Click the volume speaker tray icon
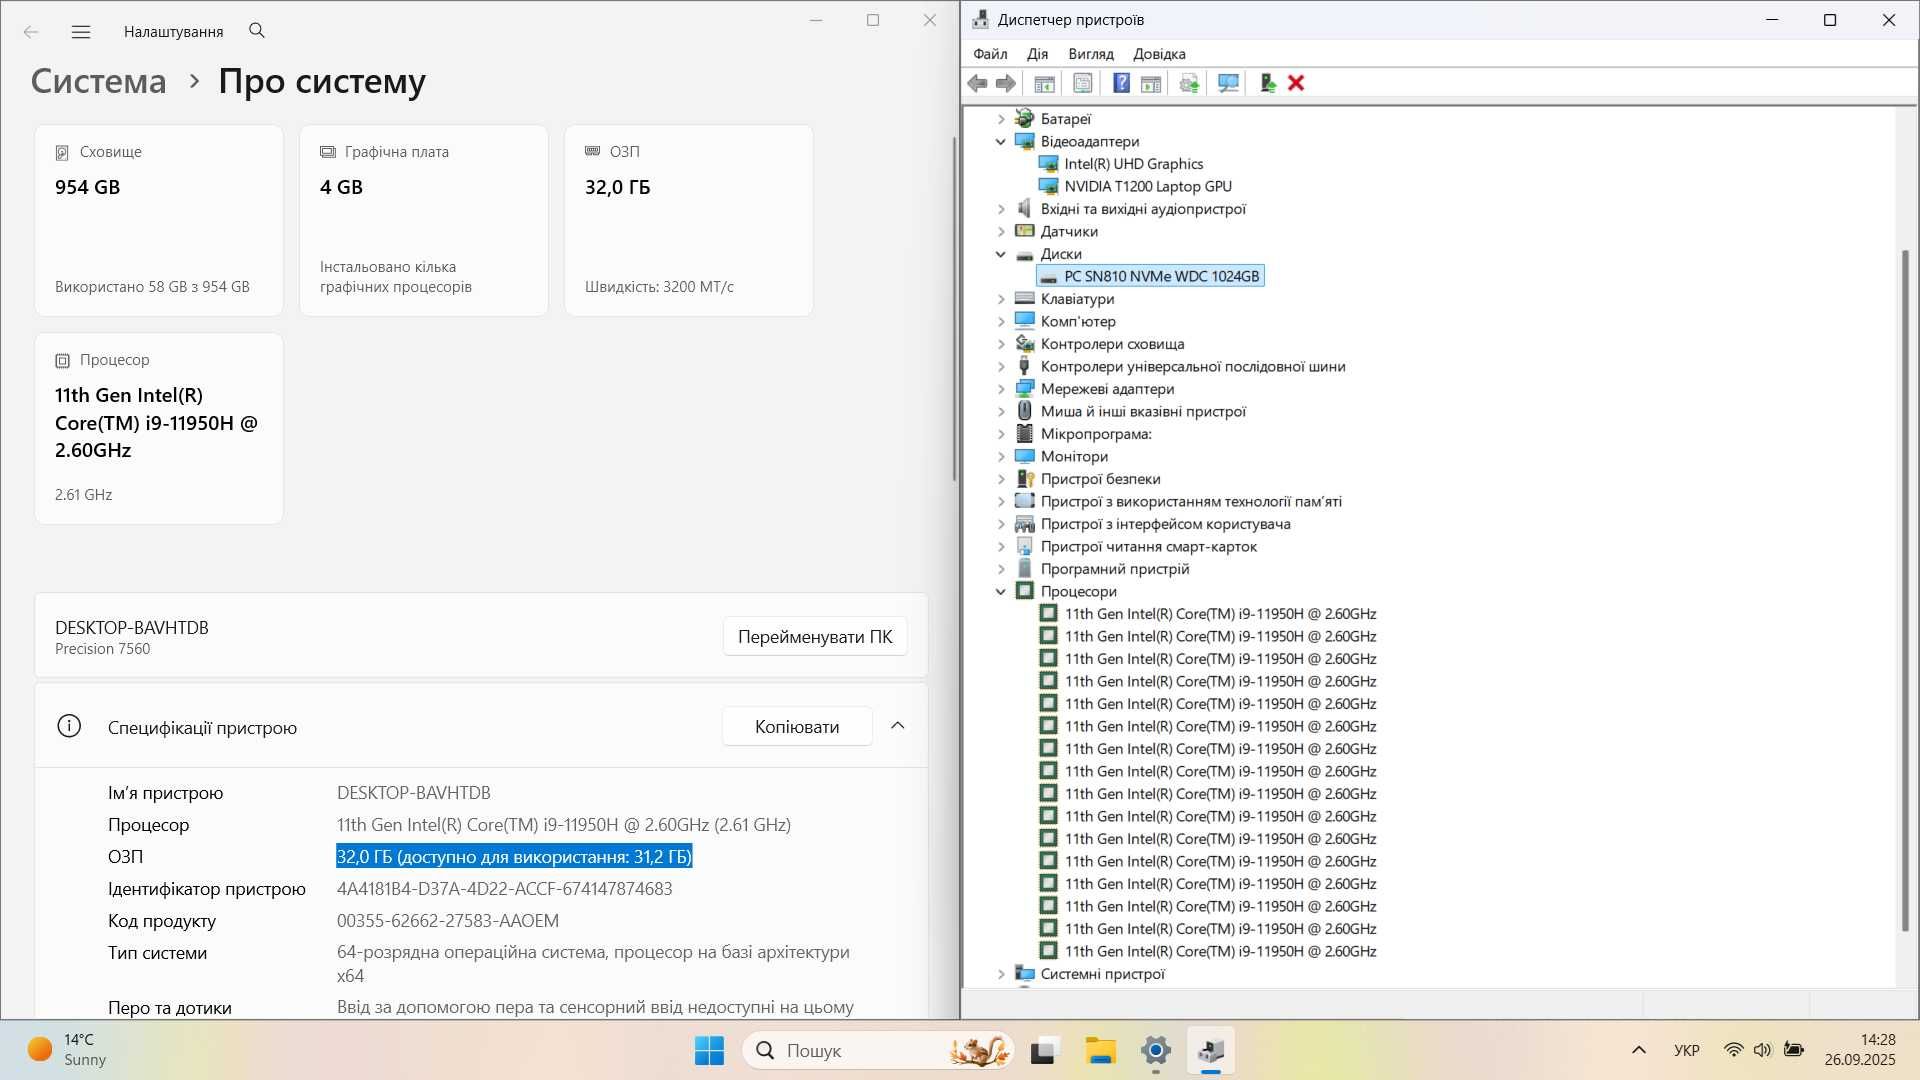This screenshot has height=1080, width=1920. click(x=1762, y=1050)
